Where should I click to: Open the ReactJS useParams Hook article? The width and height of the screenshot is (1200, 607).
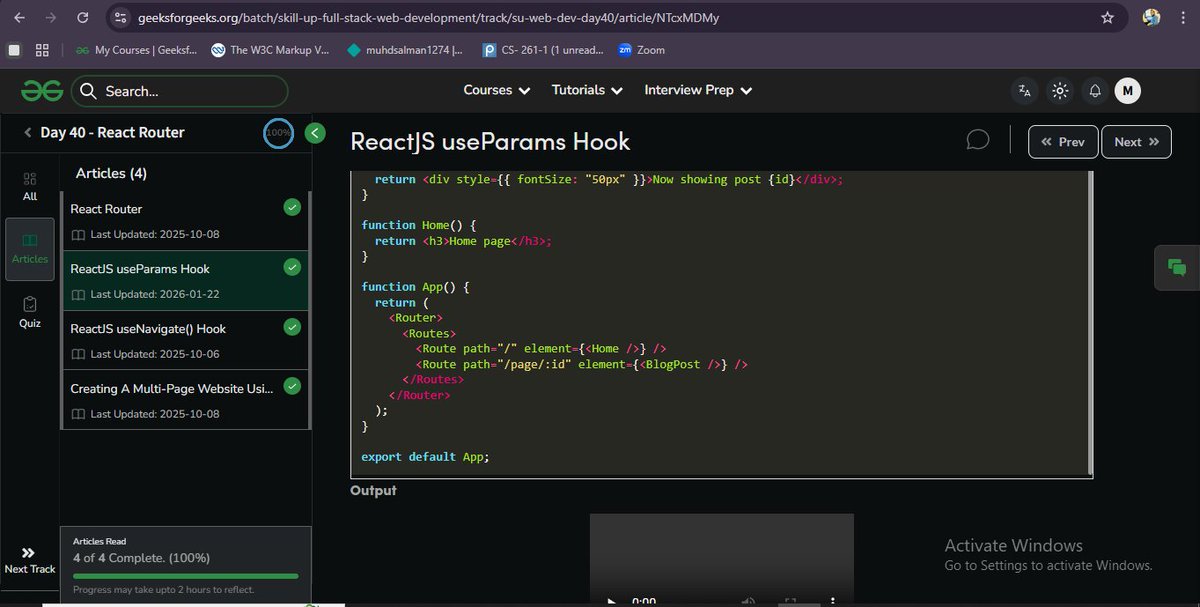click(186, 280)
